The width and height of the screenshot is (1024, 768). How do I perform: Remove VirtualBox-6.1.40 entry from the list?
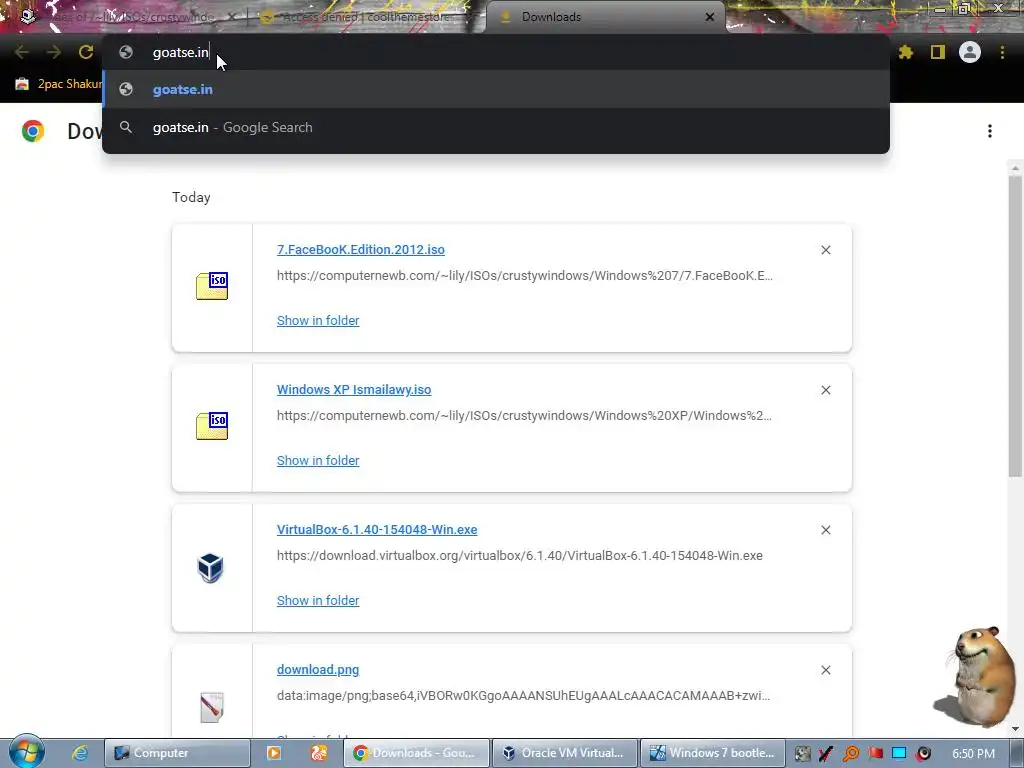point(825,530)
